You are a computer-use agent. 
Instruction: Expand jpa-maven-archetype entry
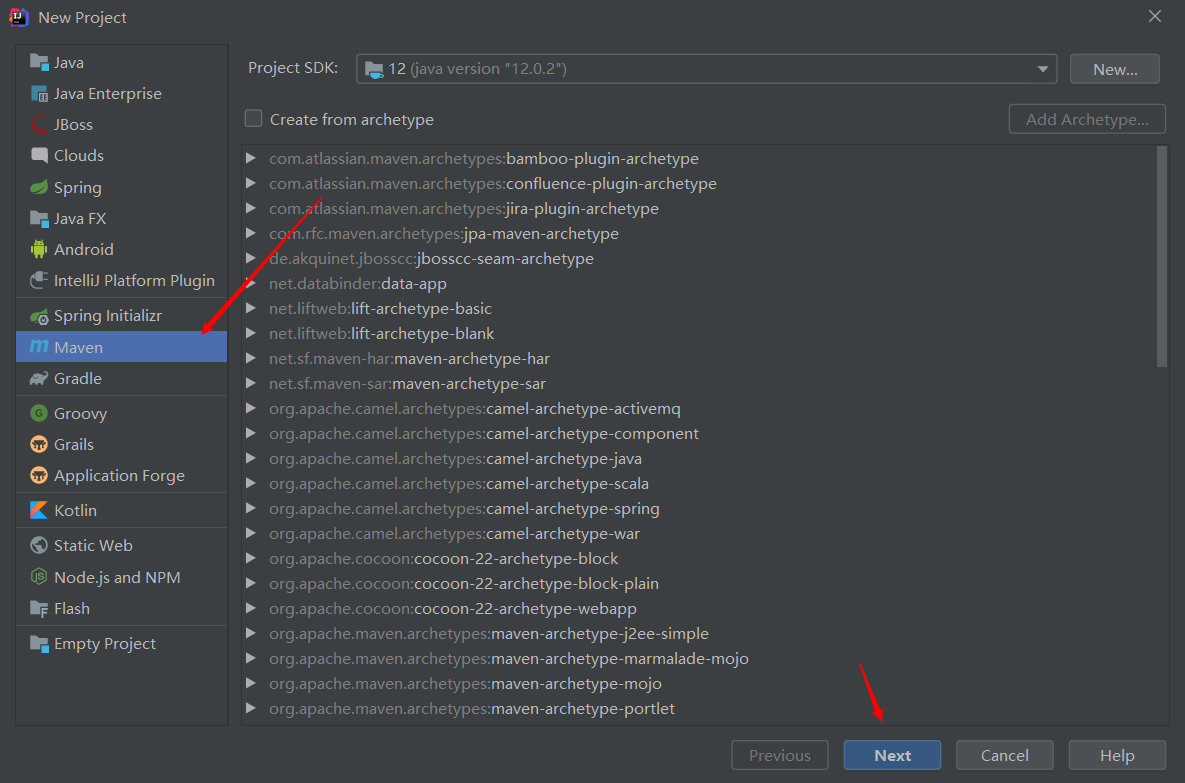pos(251,233)
